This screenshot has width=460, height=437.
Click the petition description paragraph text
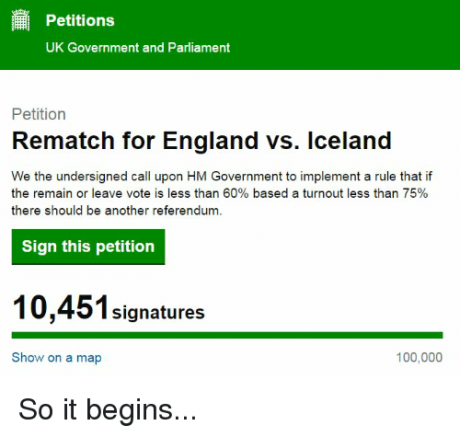(x=222, y=193)
